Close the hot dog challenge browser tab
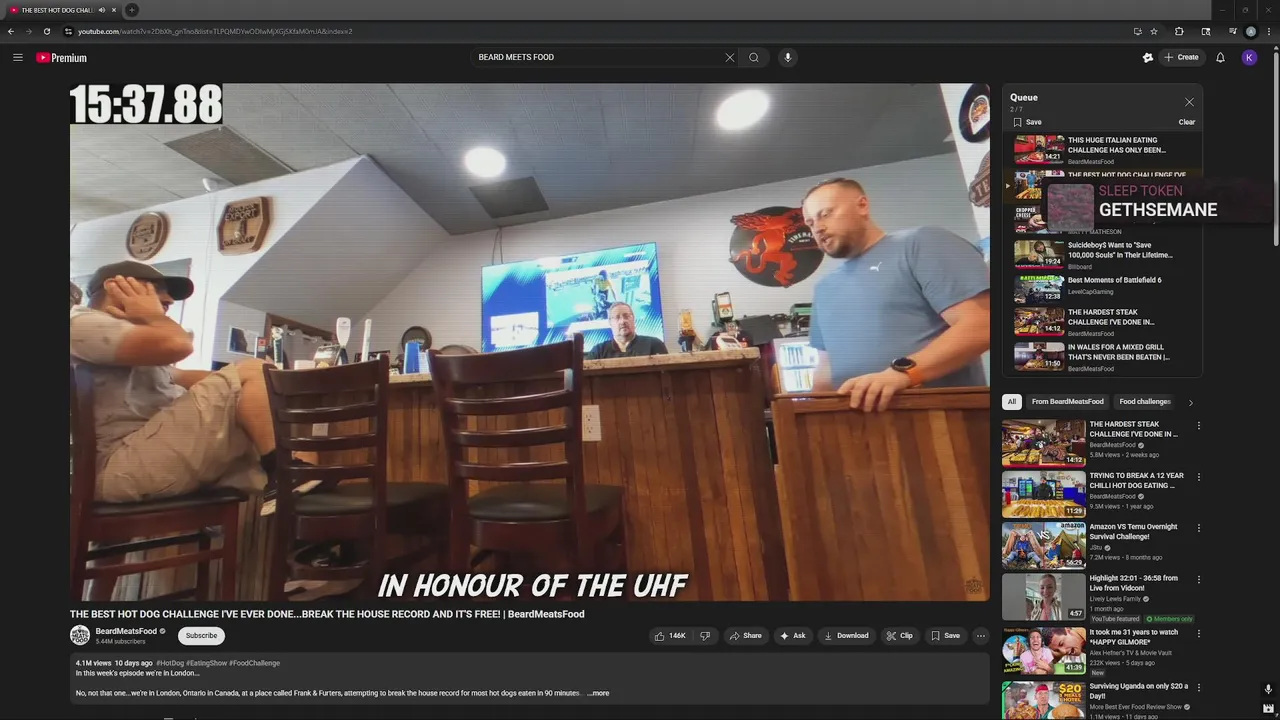 click(114, 10)
